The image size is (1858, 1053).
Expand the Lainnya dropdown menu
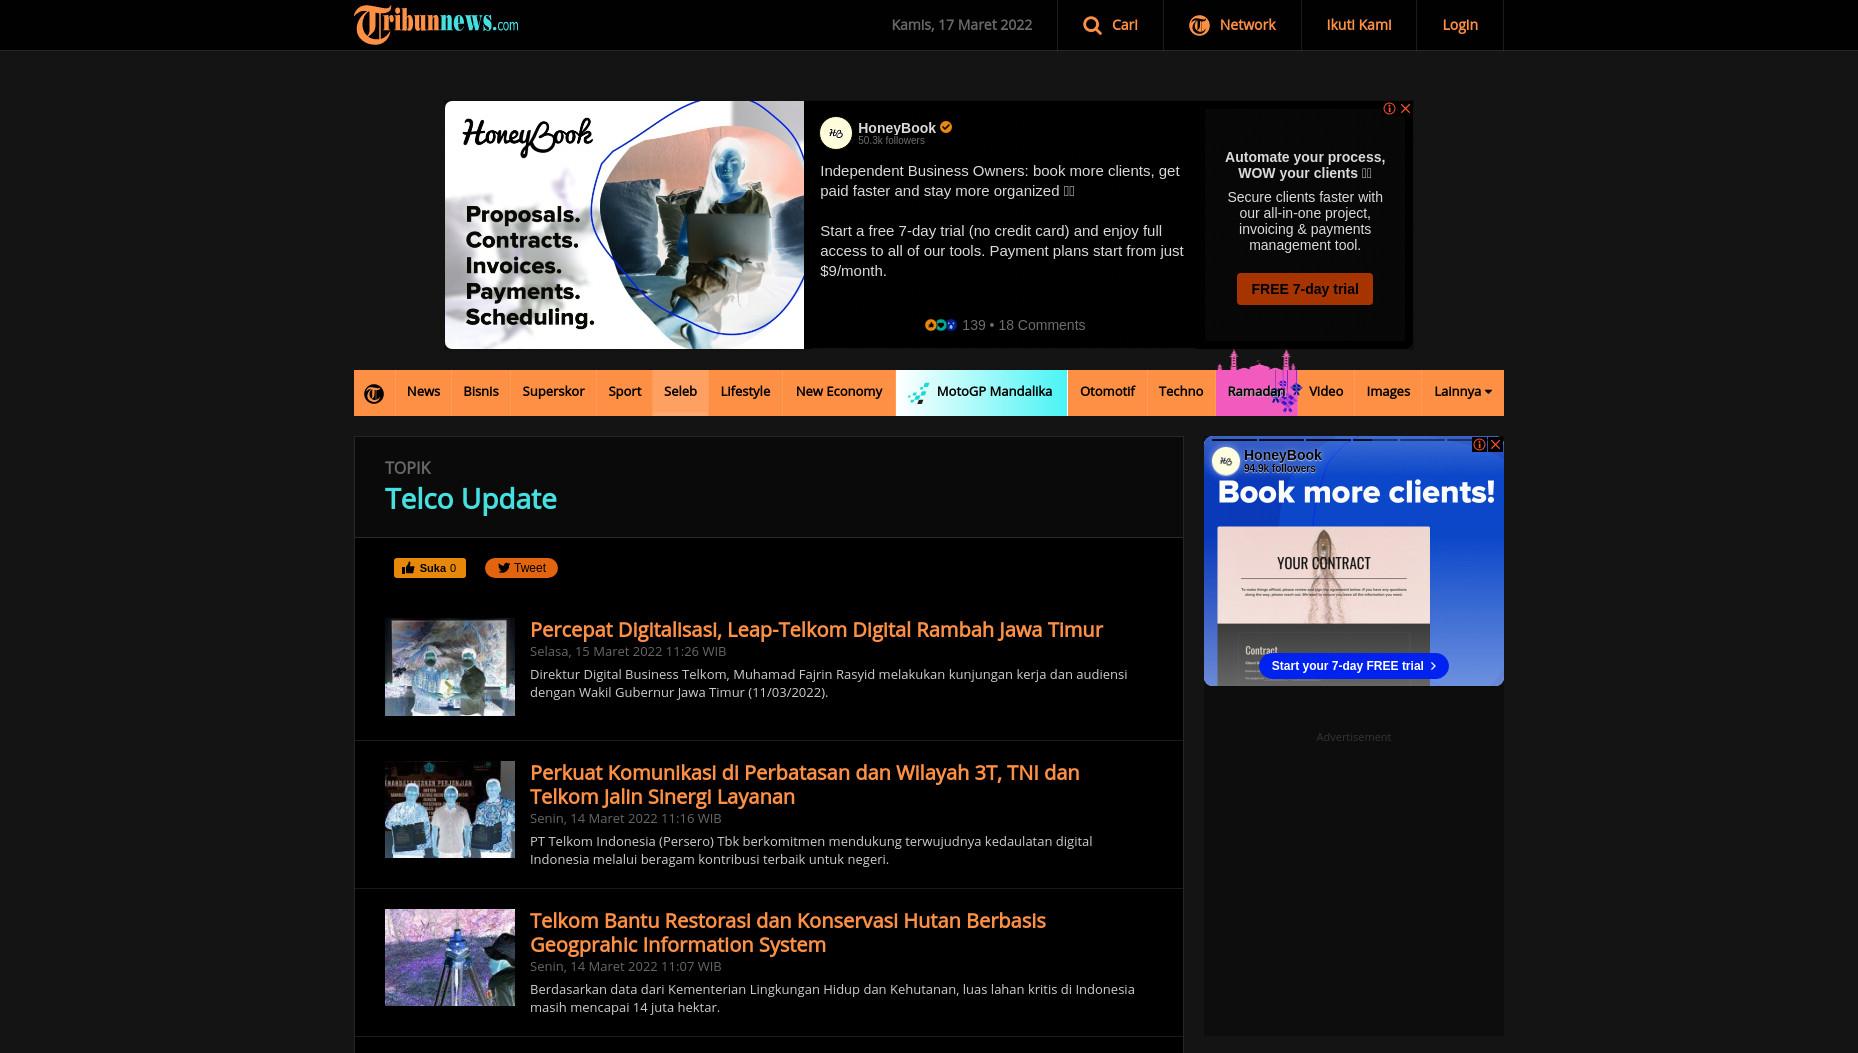(x=1462, y=391)
